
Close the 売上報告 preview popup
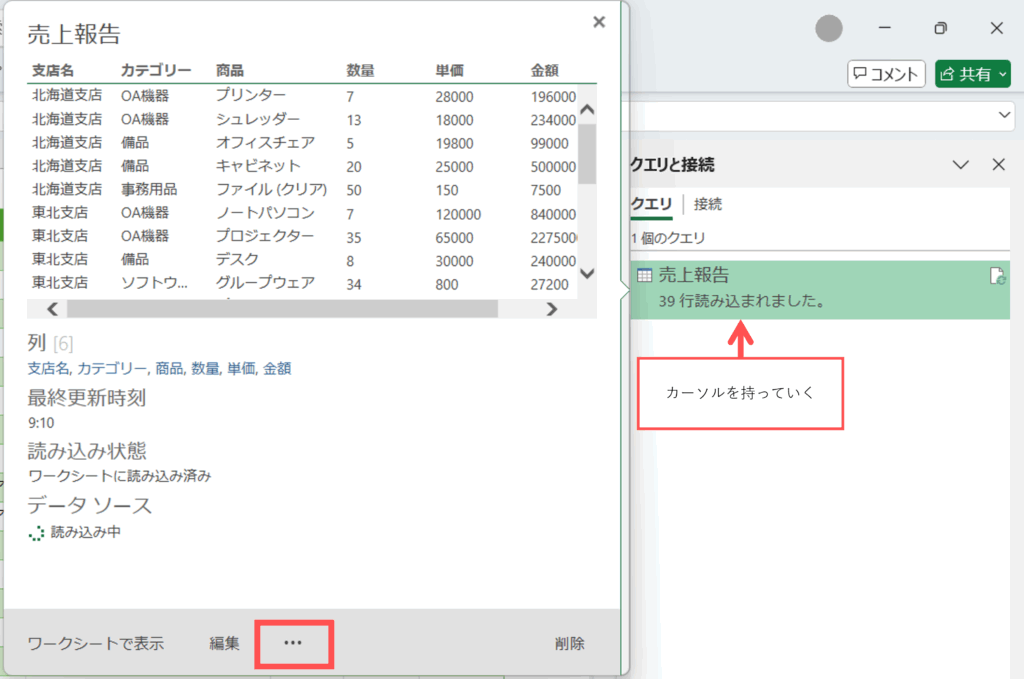599,22
